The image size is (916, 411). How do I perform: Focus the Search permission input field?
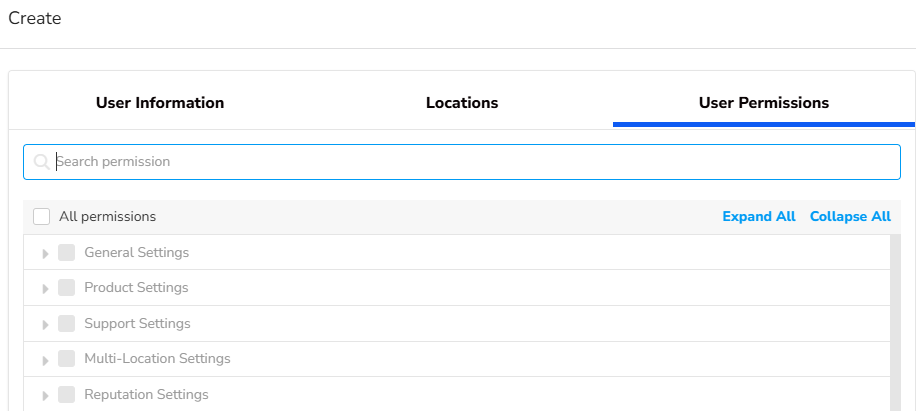[x=470, y=162]
